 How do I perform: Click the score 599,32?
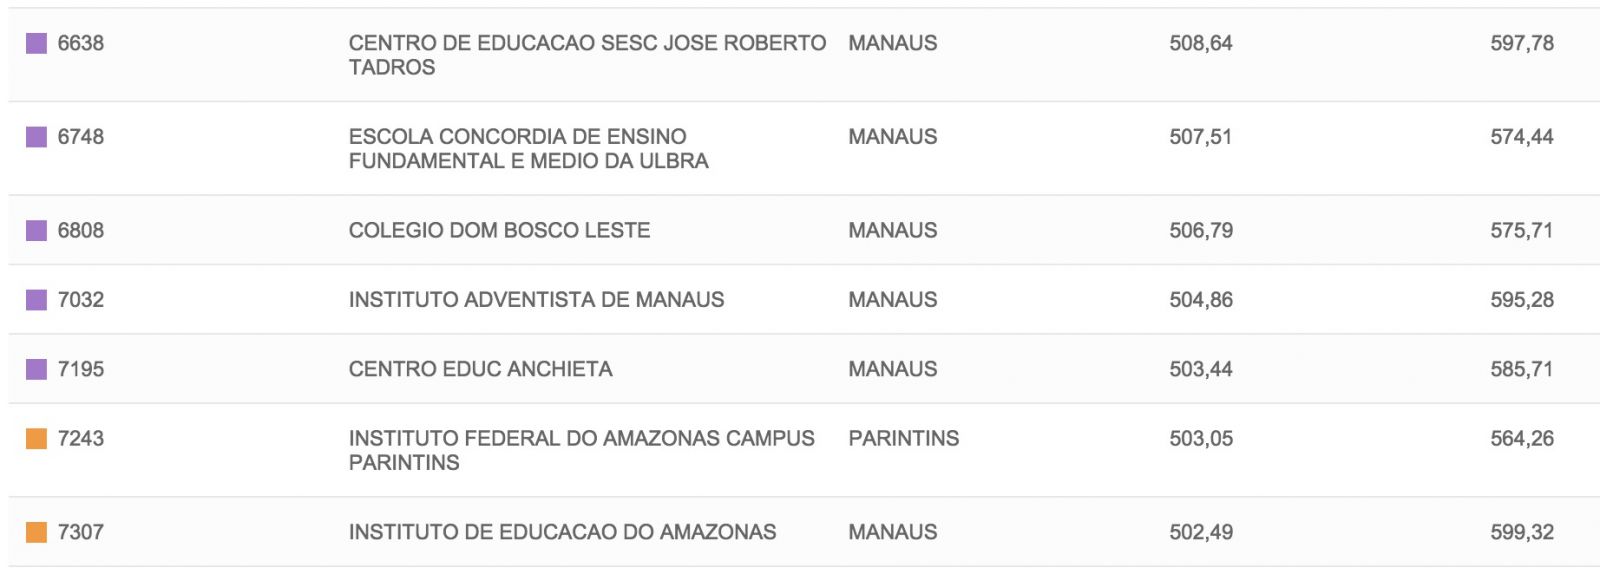[x=1521, y=532]
